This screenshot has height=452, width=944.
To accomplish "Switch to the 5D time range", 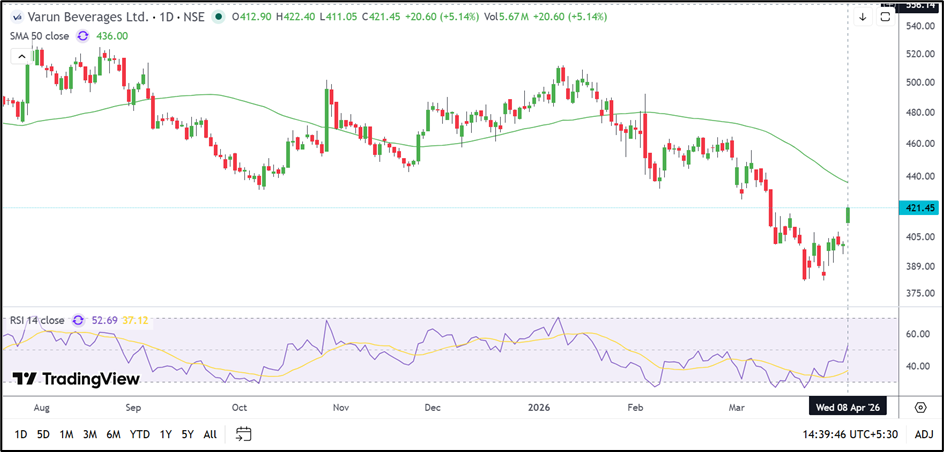I will pos(43,434).
